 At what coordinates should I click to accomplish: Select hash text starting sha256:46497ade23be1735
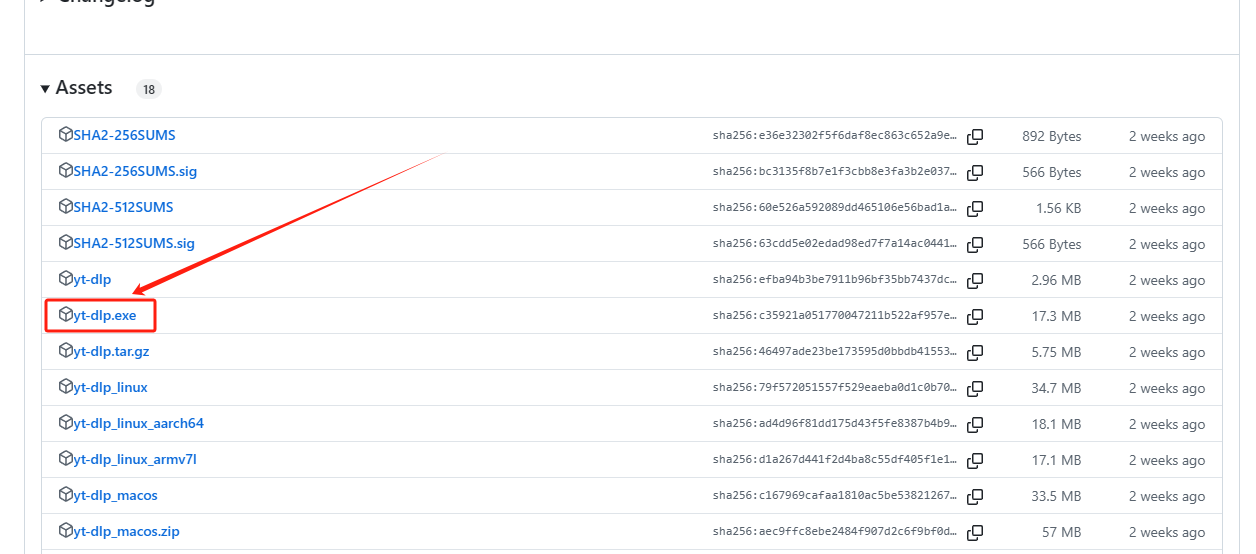pyautogui.click(x=835, y=352)
